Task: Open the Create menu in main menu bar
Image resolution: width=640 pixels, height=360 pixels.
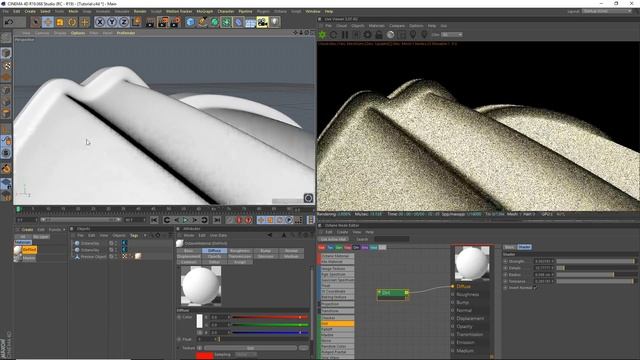Action: click(x=30, y=11)
